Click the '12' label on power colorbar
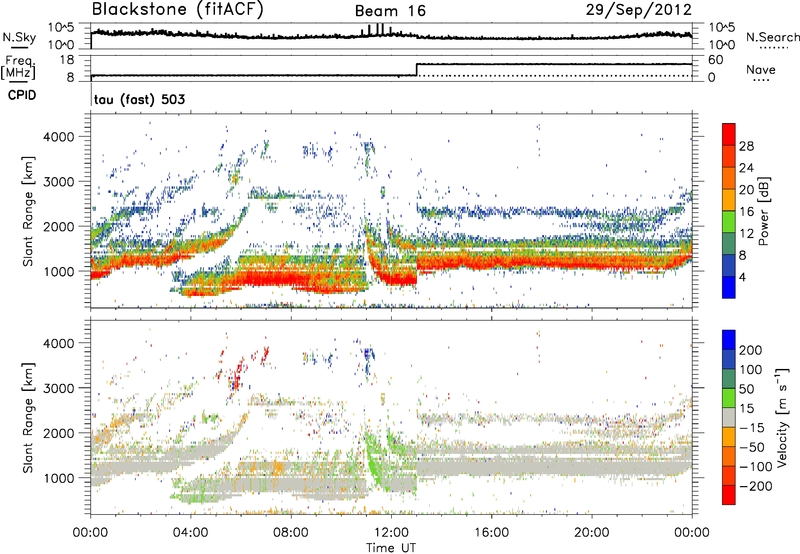 [x=746, y=234]
